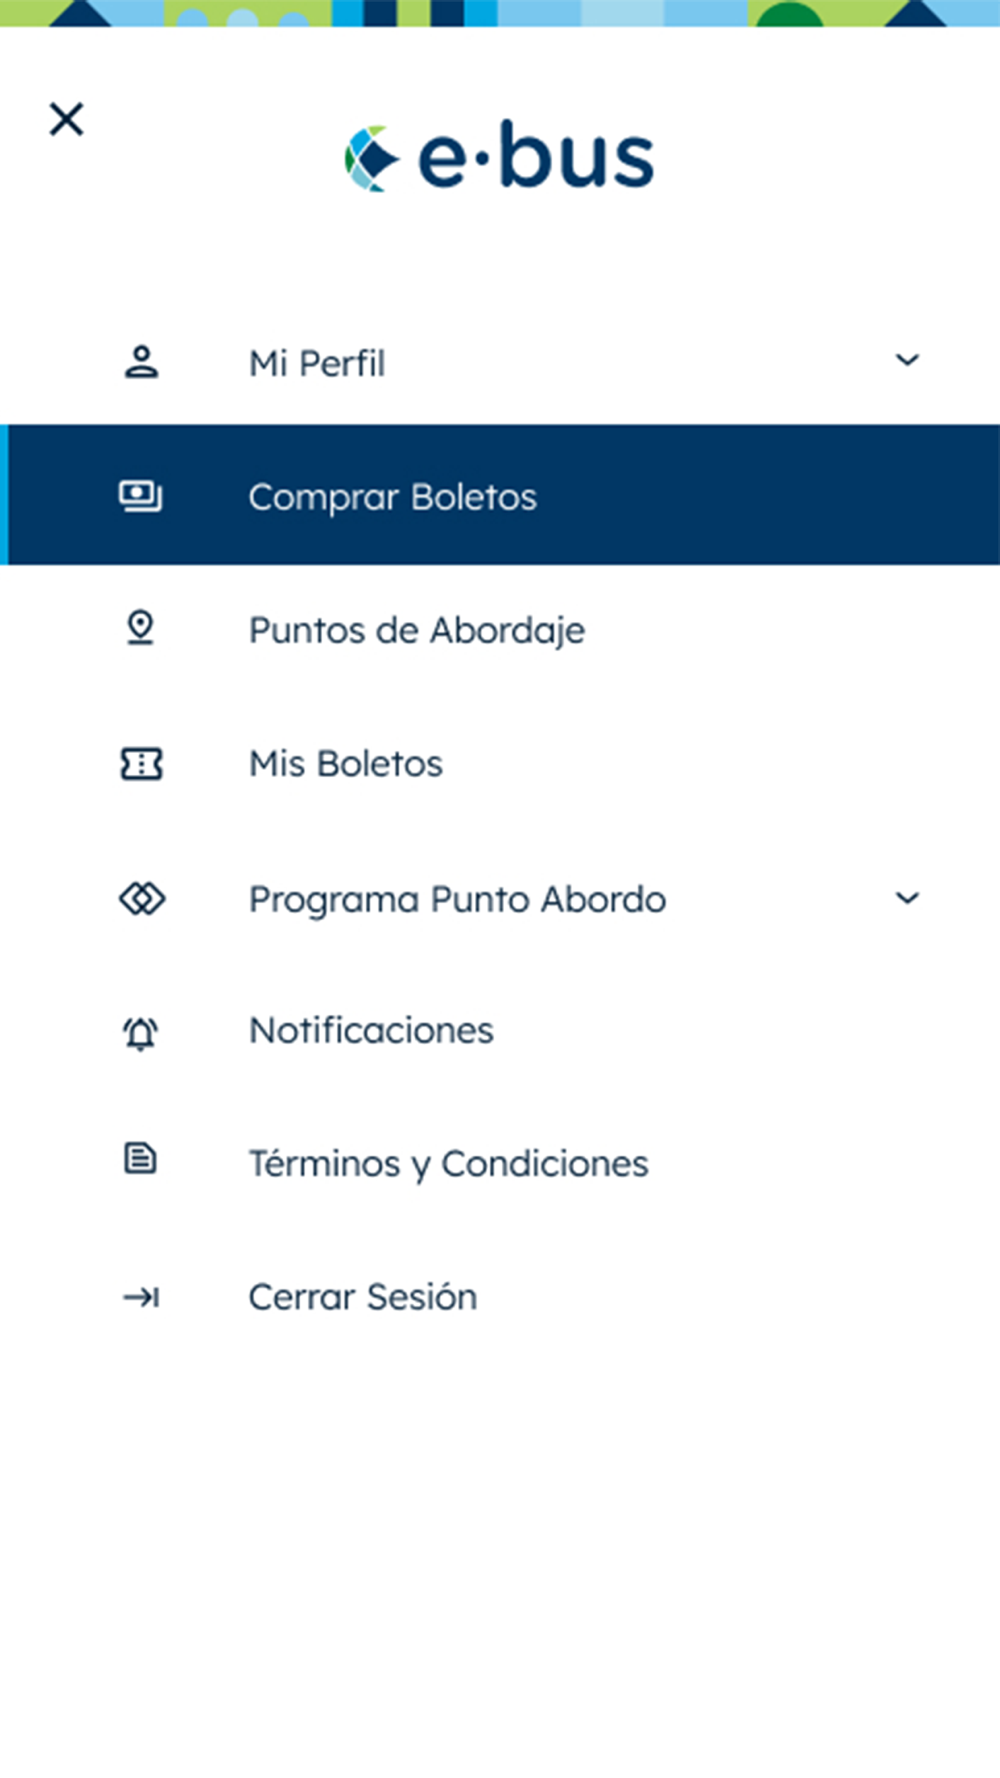
Task: Click the Comprar Boletos money icon
Action: click(x=141, y=496)
